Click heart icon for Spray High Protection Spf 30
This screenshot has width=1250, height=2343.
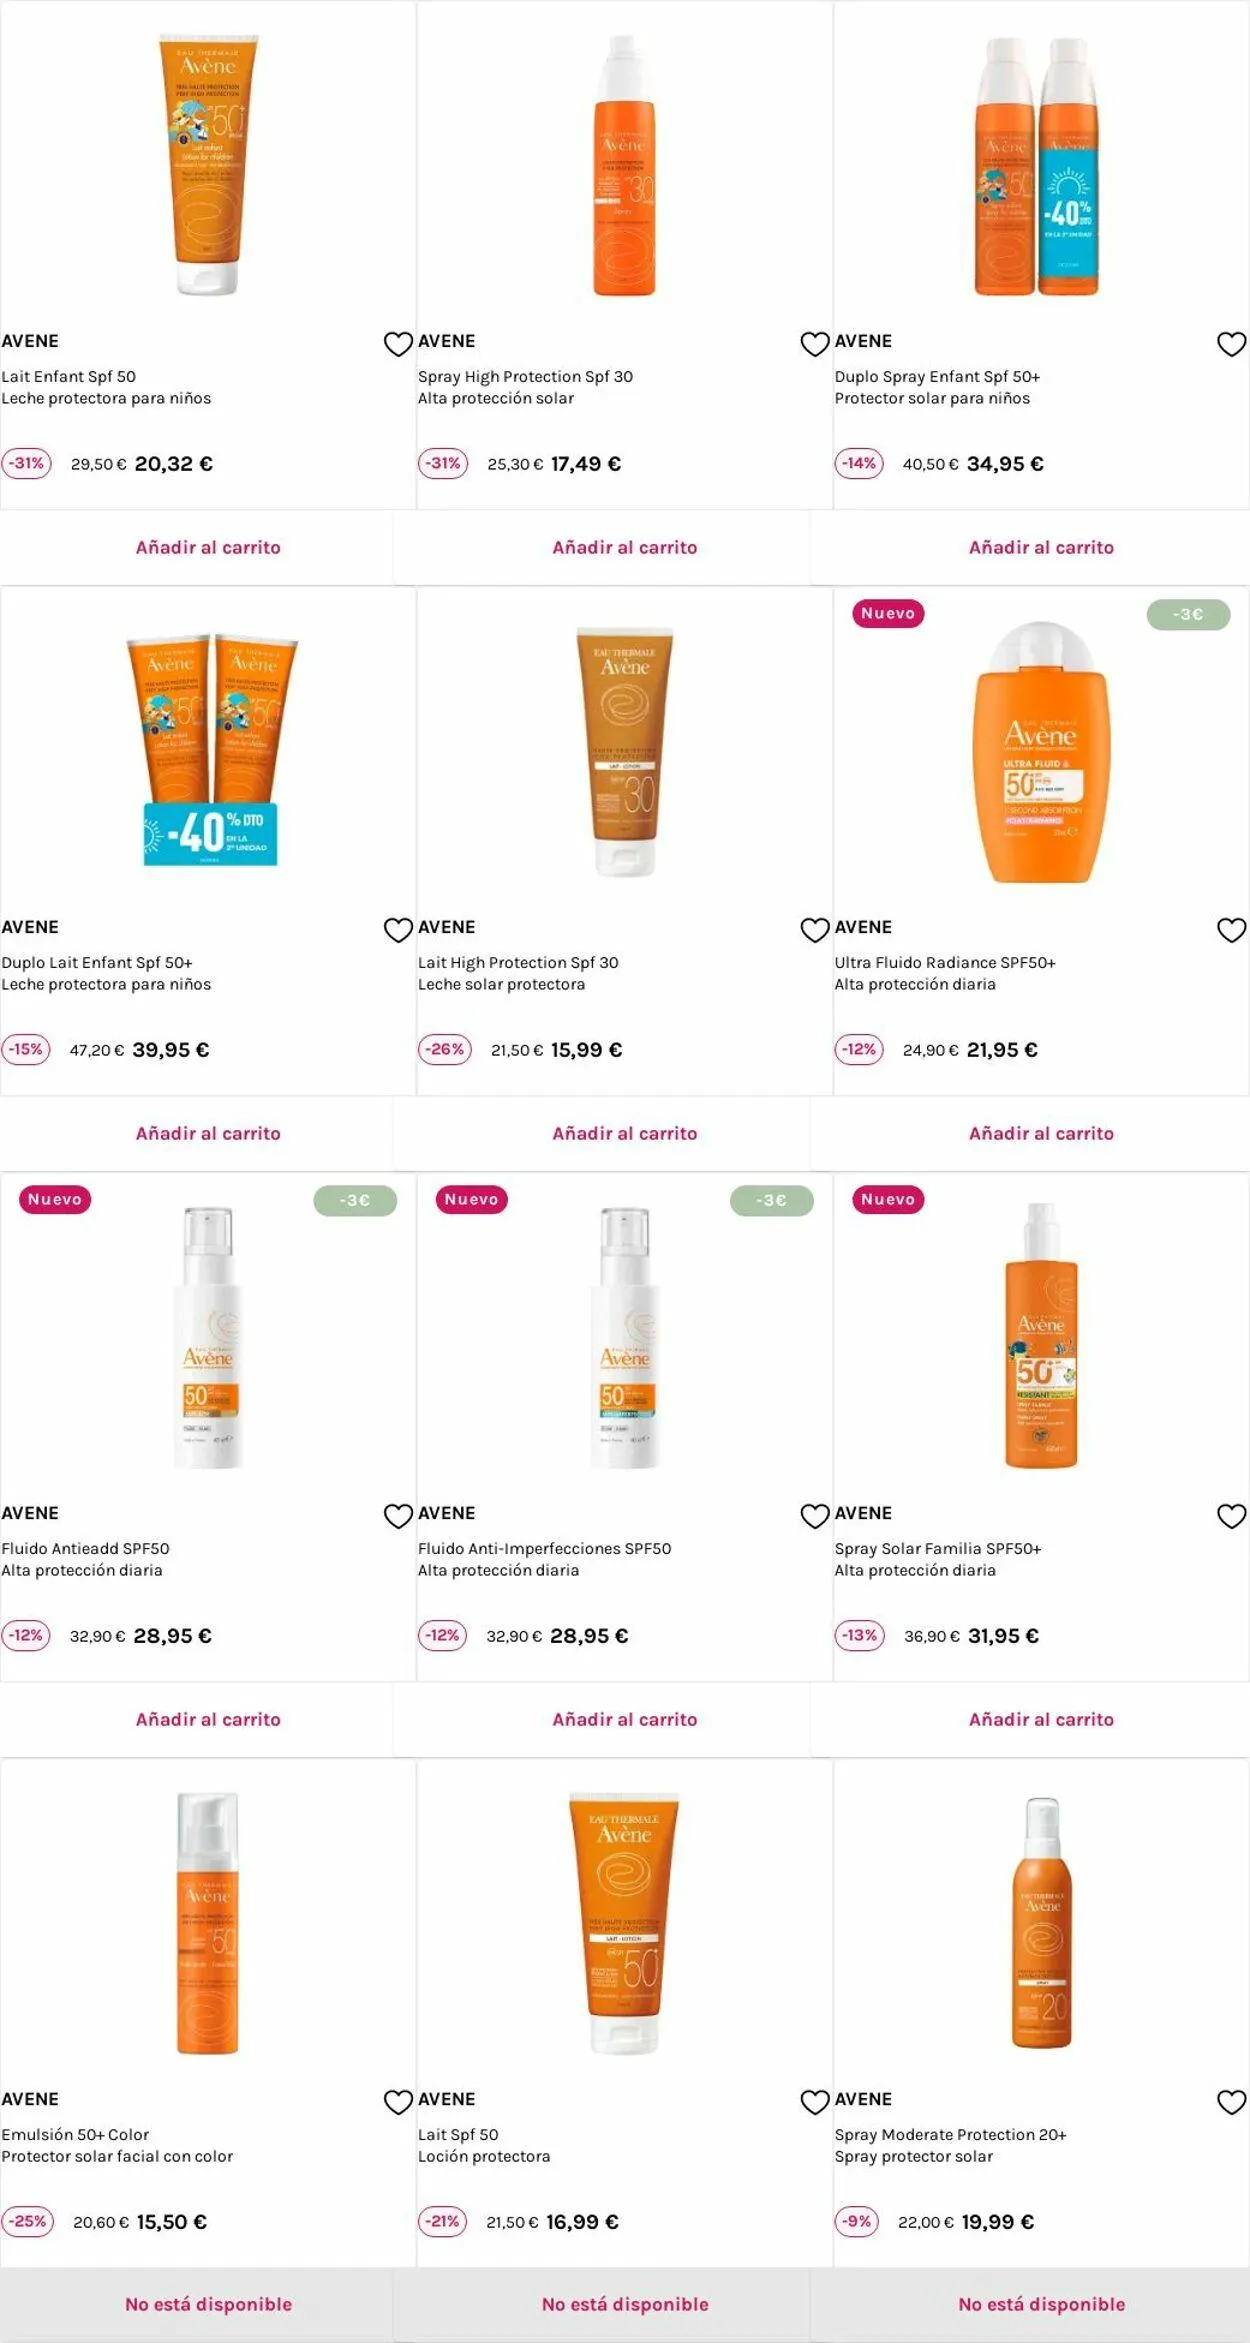coord(815,344)
